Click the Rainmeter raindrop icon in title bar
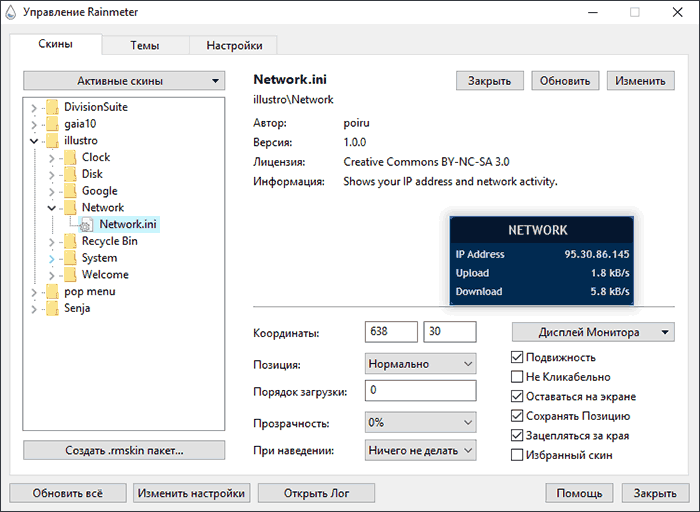 [10, 12]
